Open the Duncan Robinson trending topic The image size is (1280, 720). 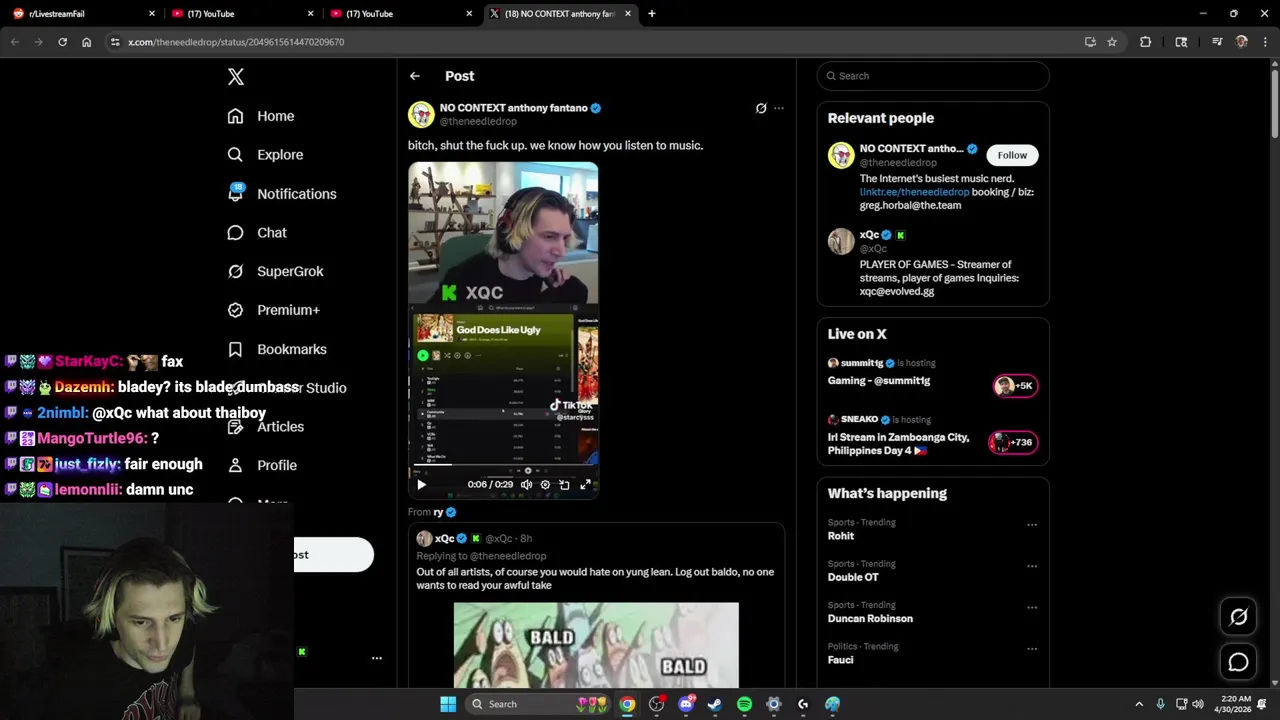tap(870, 619)
